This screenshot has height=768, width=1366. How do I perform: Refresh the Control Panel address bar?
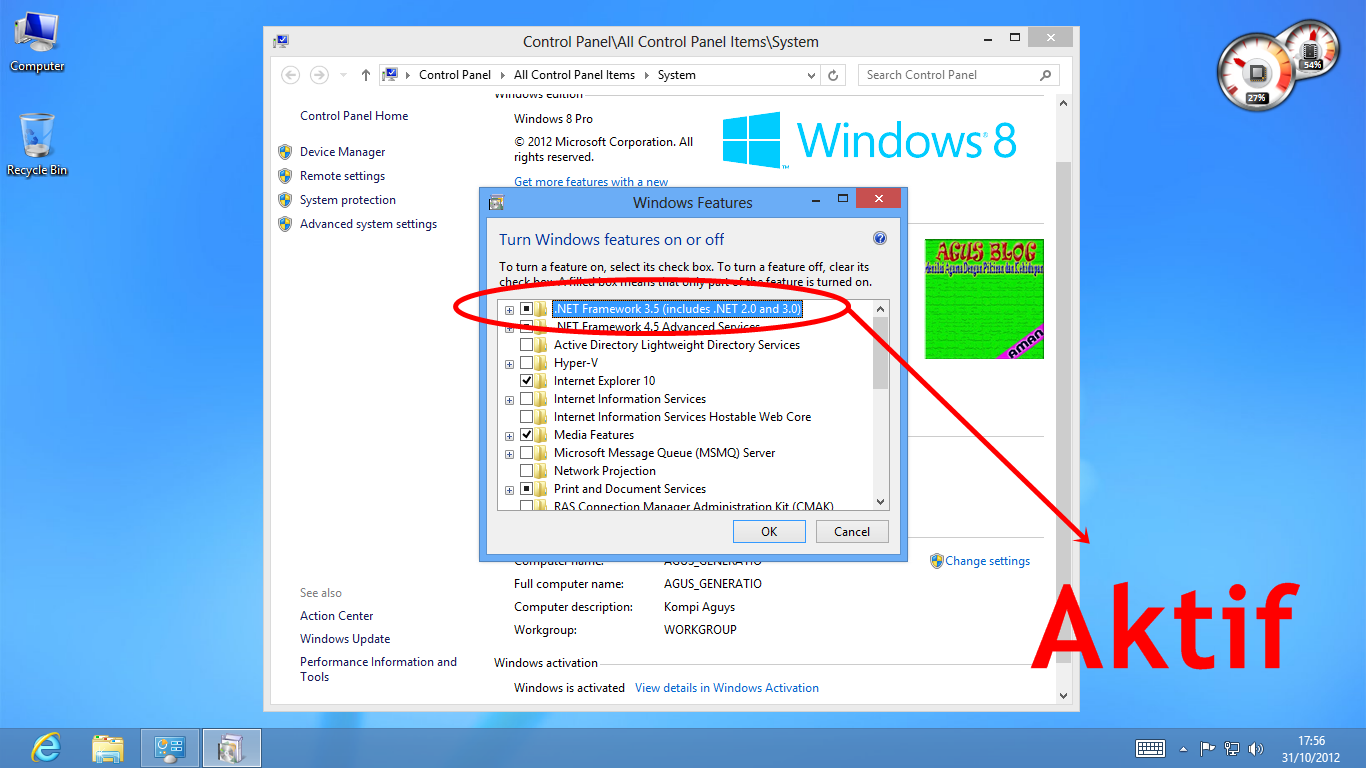pos(834,75)
